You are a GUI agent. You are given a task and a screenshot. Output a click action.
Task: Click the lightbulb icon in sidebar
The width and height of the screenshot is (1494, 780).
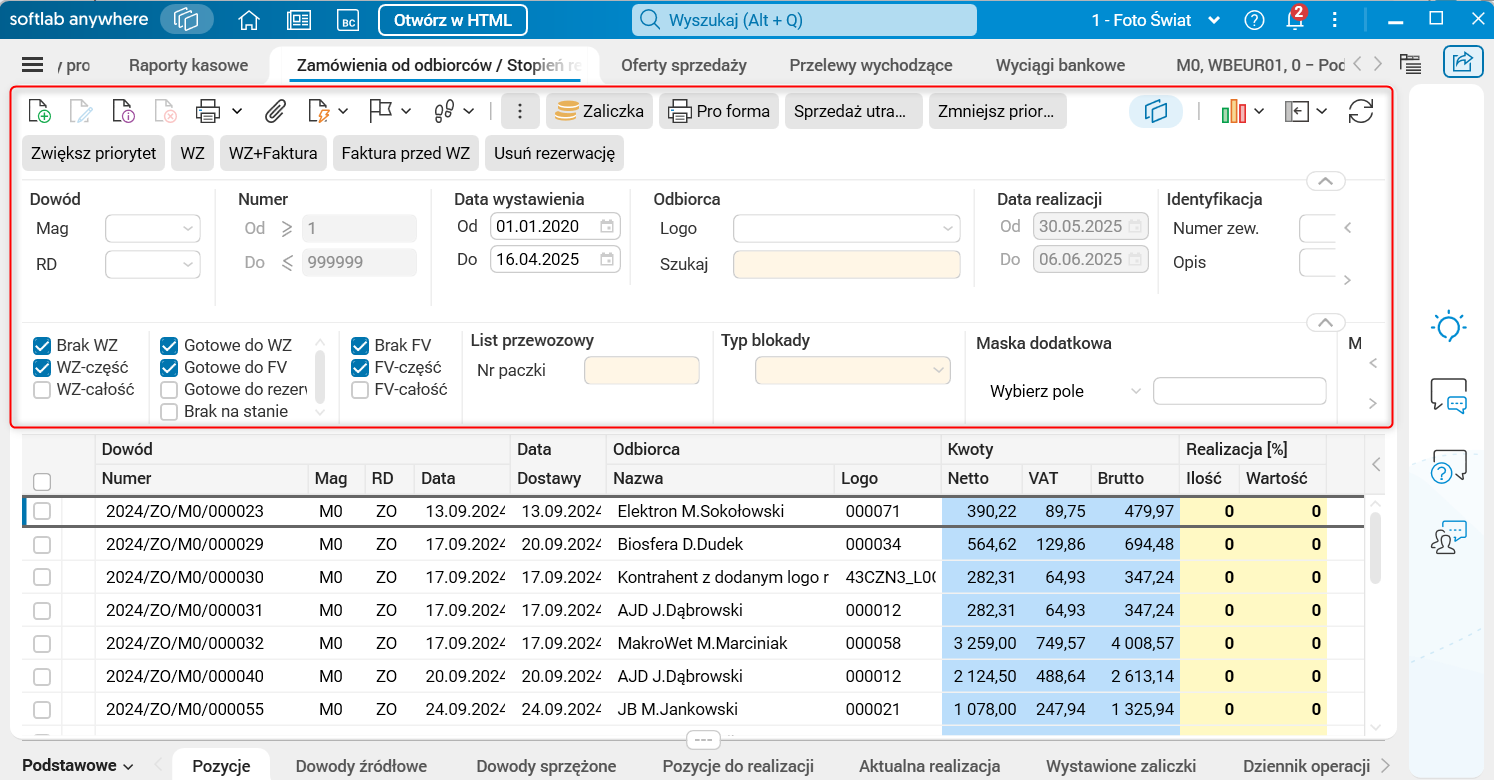pos(1448,327)
